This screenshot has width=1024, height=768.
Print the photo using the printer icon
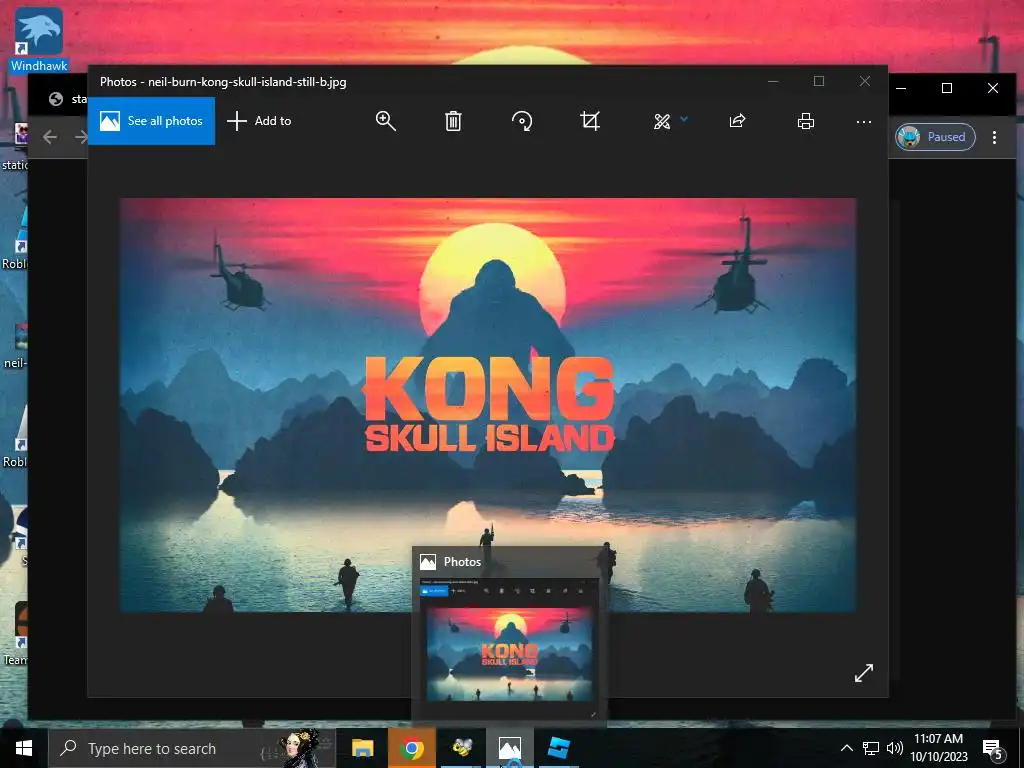coord(806,121)
